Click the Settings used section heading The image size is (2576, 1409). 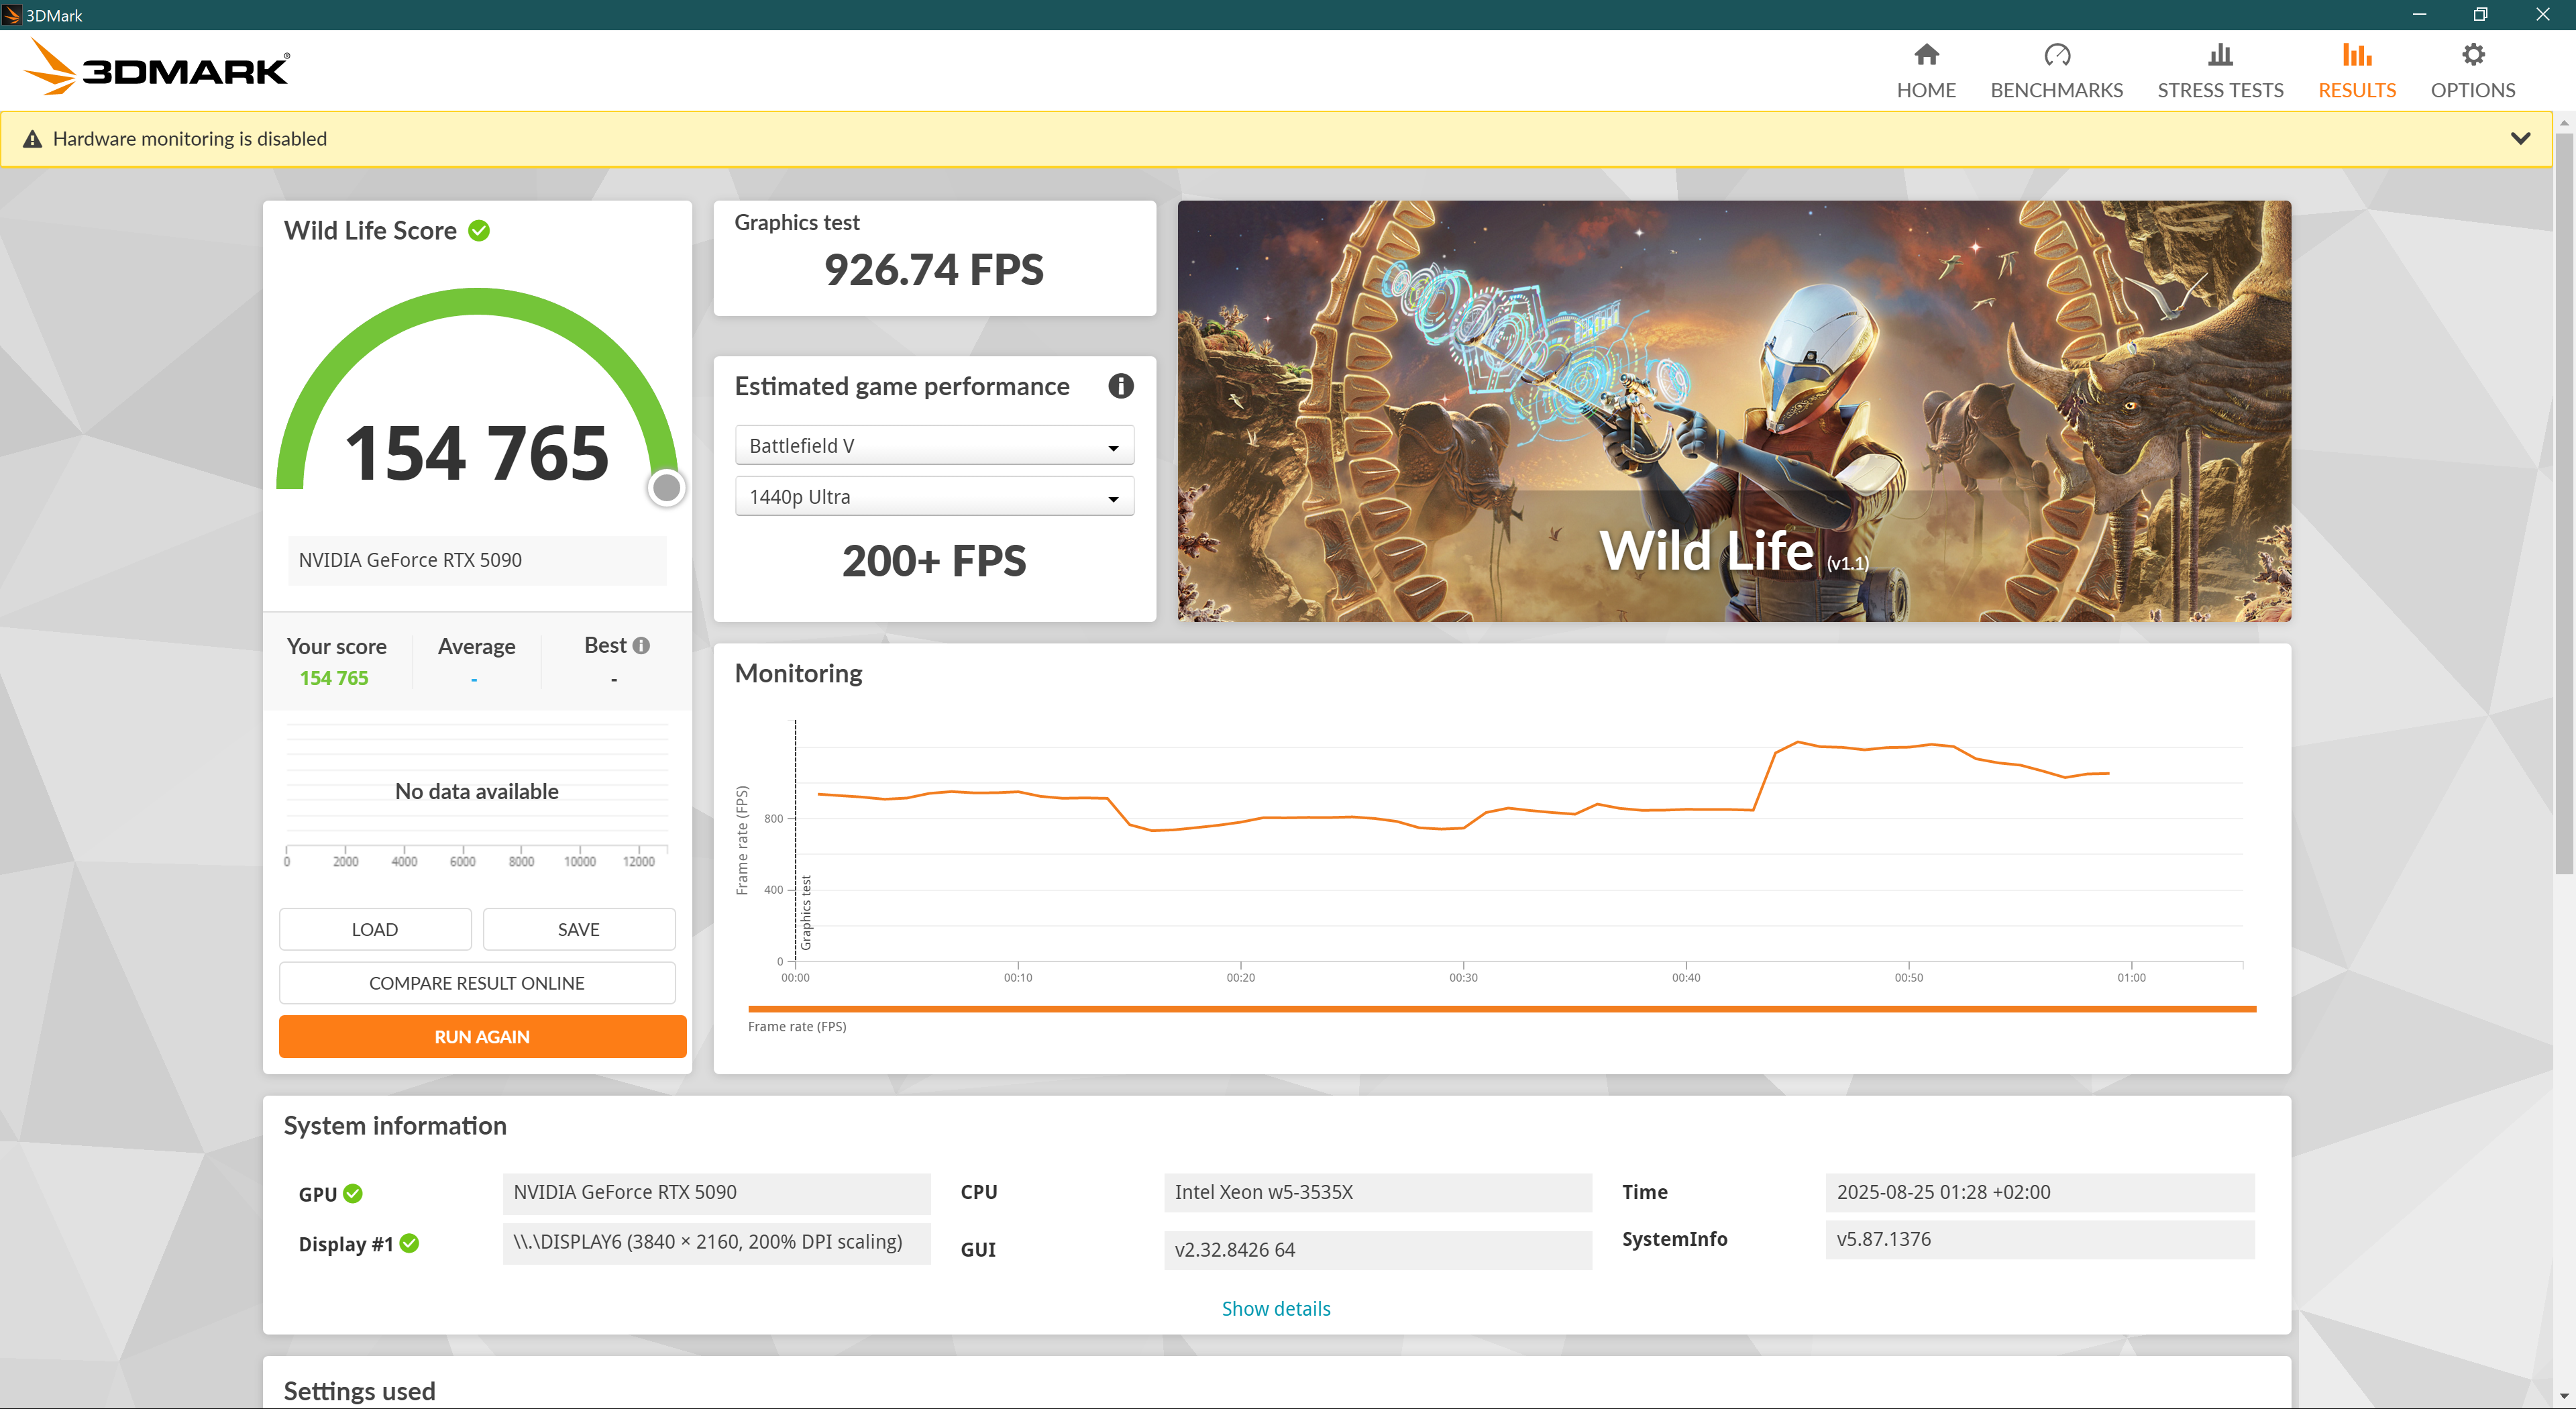(x=359, y=1391)
